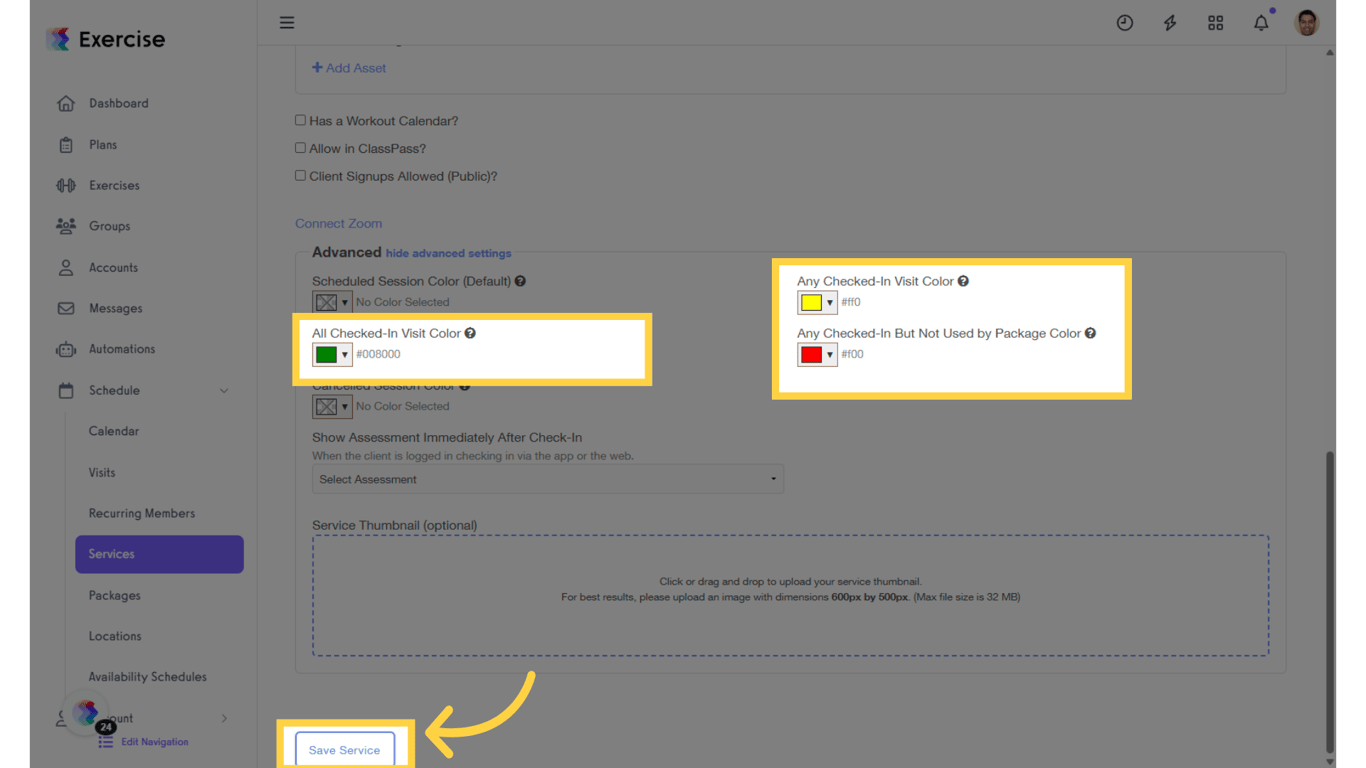Click hide advanced settings link
Viewport: 1366px width, 768px height.
coord(448,253)
